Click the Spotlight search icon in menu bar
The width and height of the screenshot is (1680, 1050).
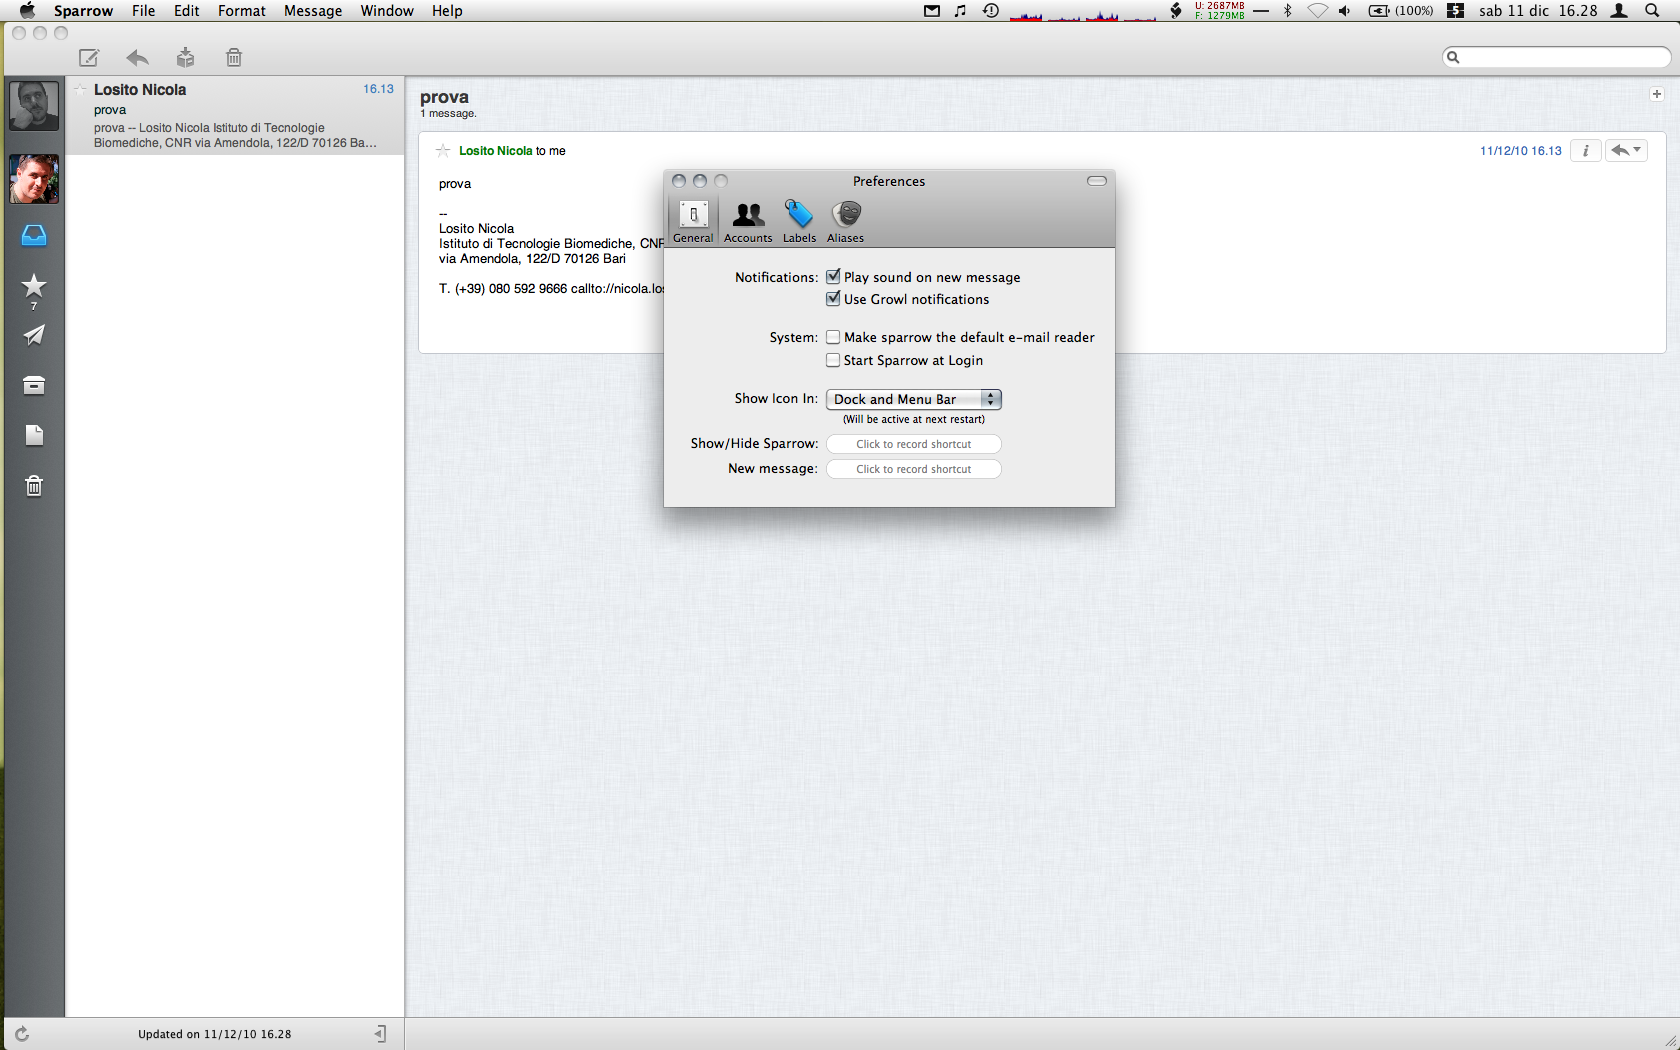[x=1652, y=11]
